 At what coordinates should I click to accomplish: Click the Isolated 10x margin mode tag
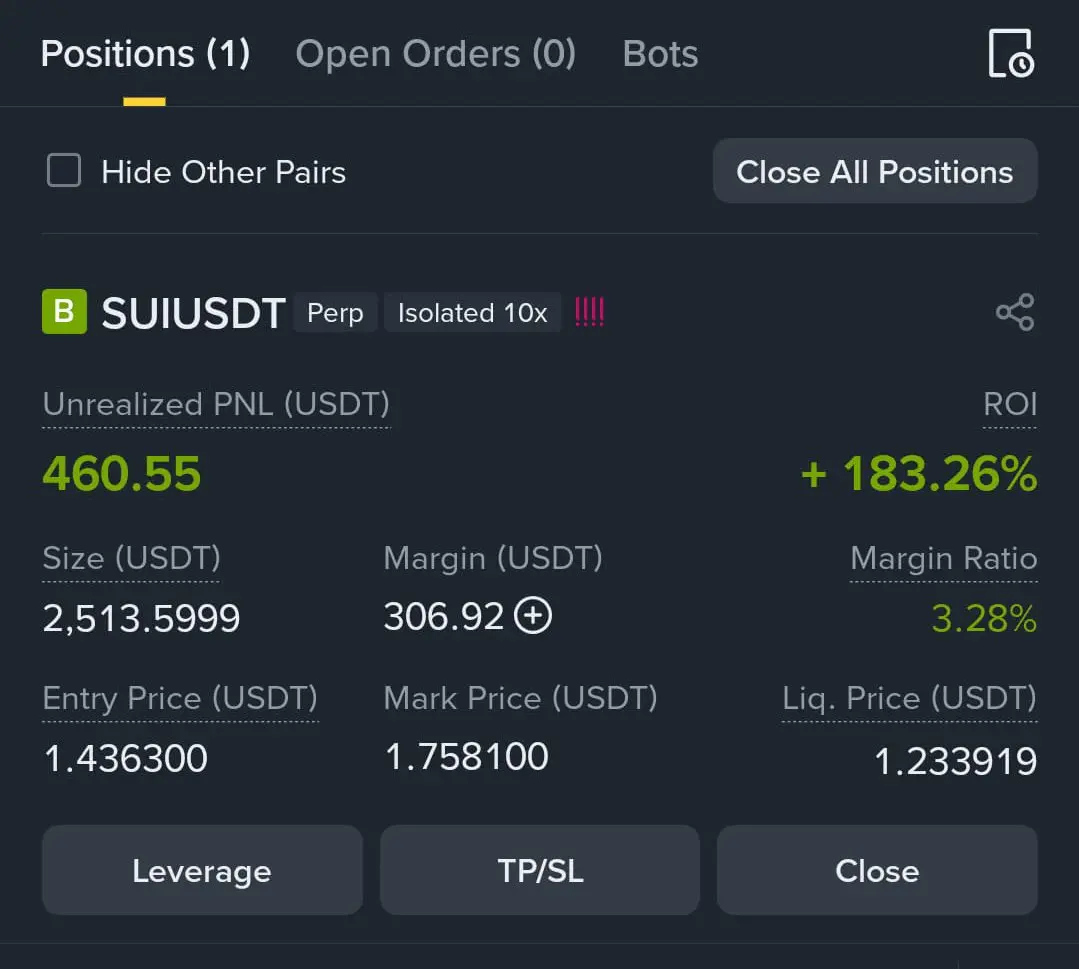click(x=472, y=313)
